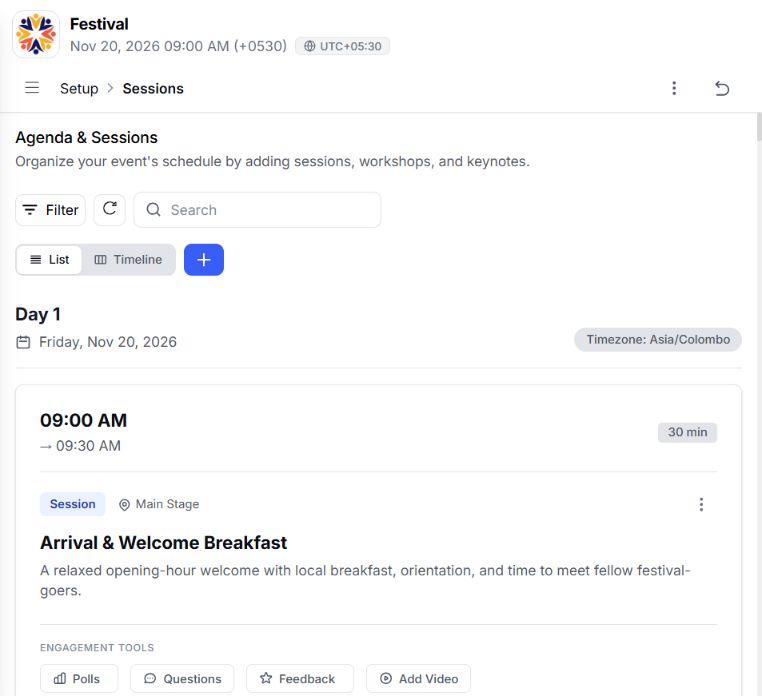Viewport: 762px width, 696px height.
Task: Click the Main Stage location pin
Action: point(124,505)
